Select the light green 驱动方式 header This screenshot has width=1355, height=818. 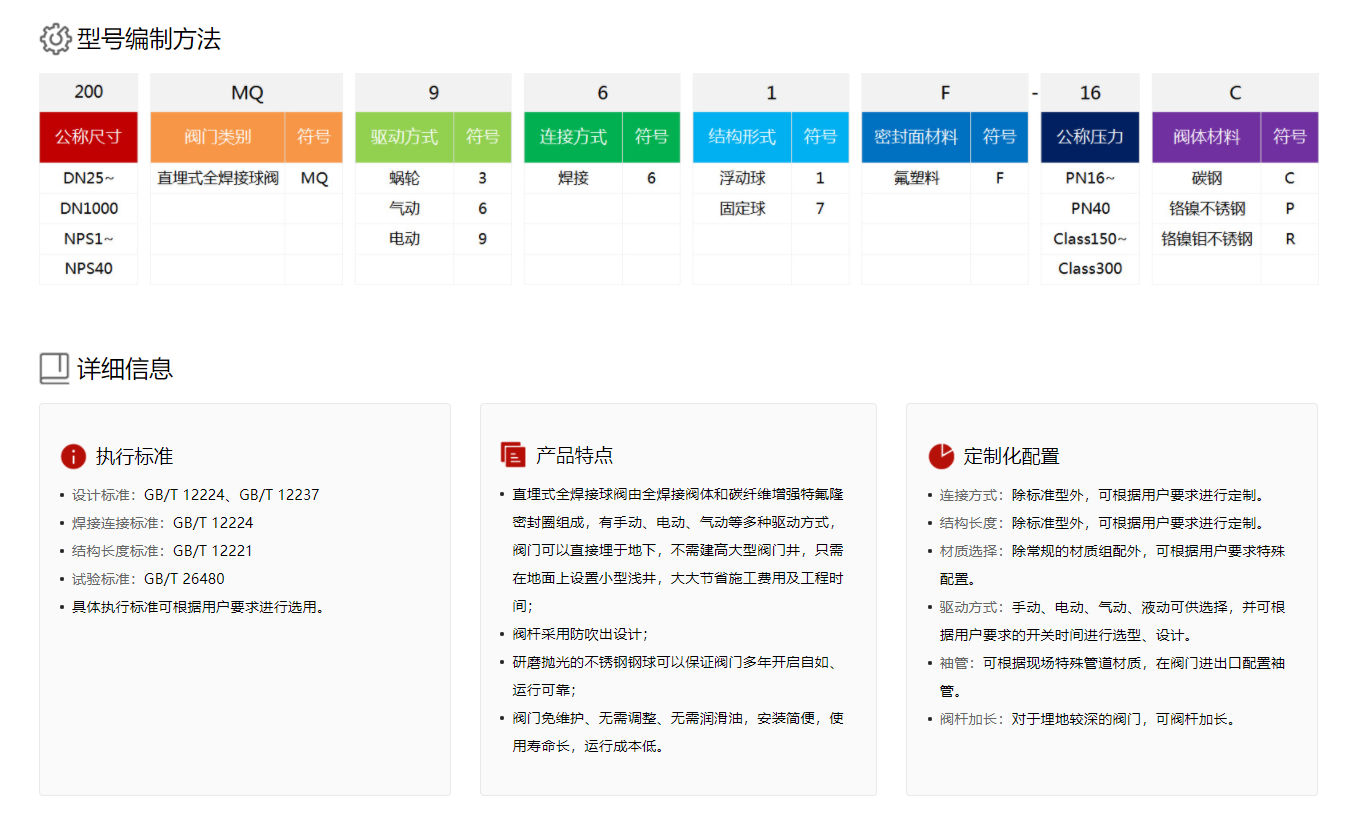click(x=404, y=137)
